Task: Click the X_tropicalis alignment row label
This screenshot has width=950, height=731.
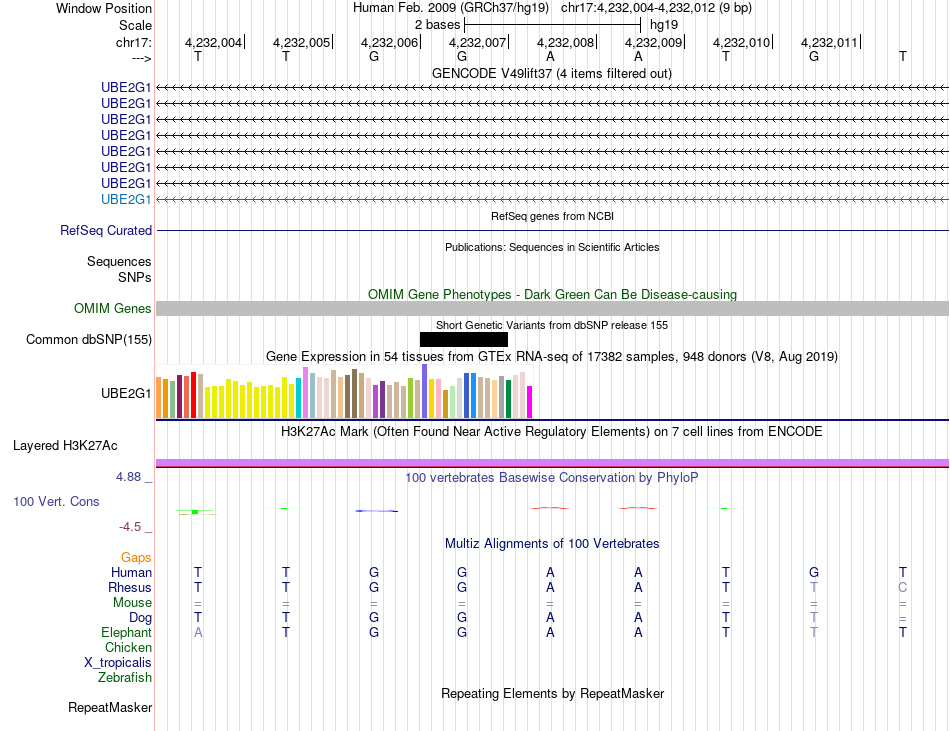Action: (x=118, y=663)
